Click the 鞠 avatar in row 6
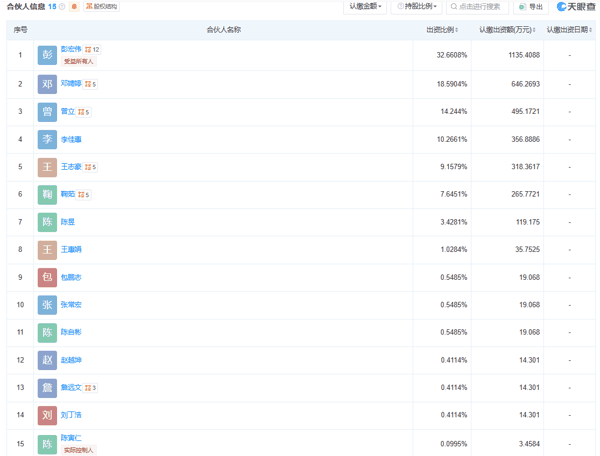This screenshot has height=456, width=600. point(47,195)
